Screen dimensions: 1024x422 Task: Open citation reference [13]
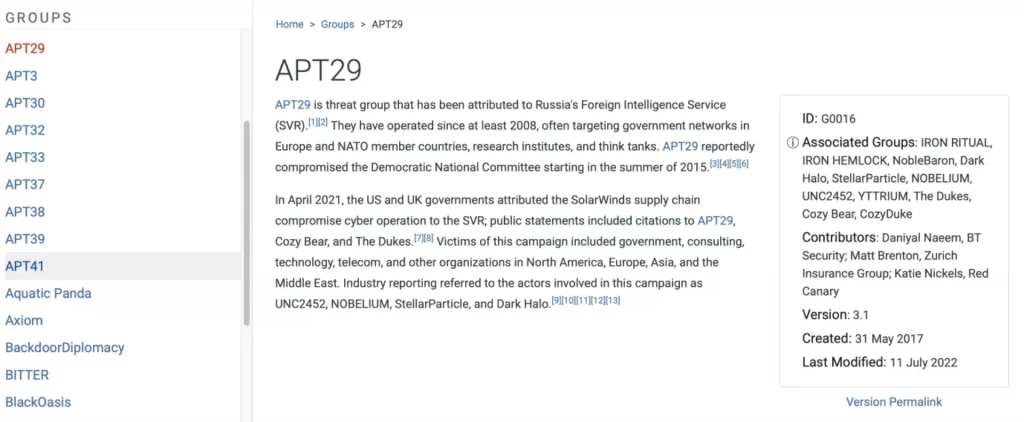tap(613, 300)
